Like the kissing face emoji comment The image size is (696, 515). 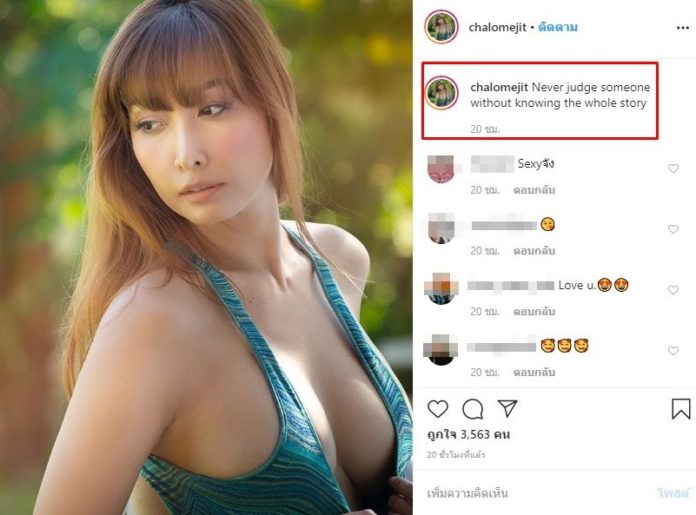point(673,229)
